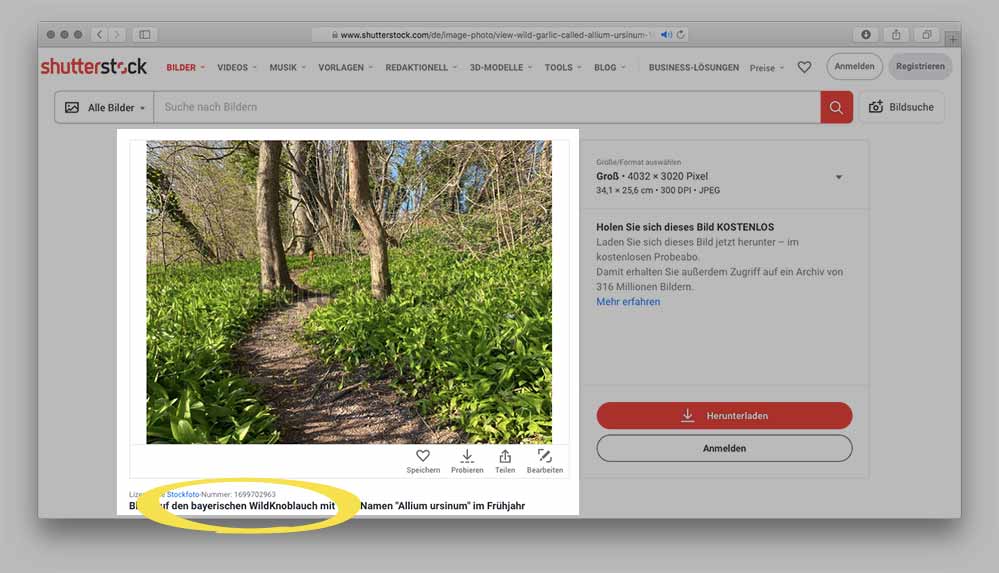Open favorites heart icon in header

point(804,68)
